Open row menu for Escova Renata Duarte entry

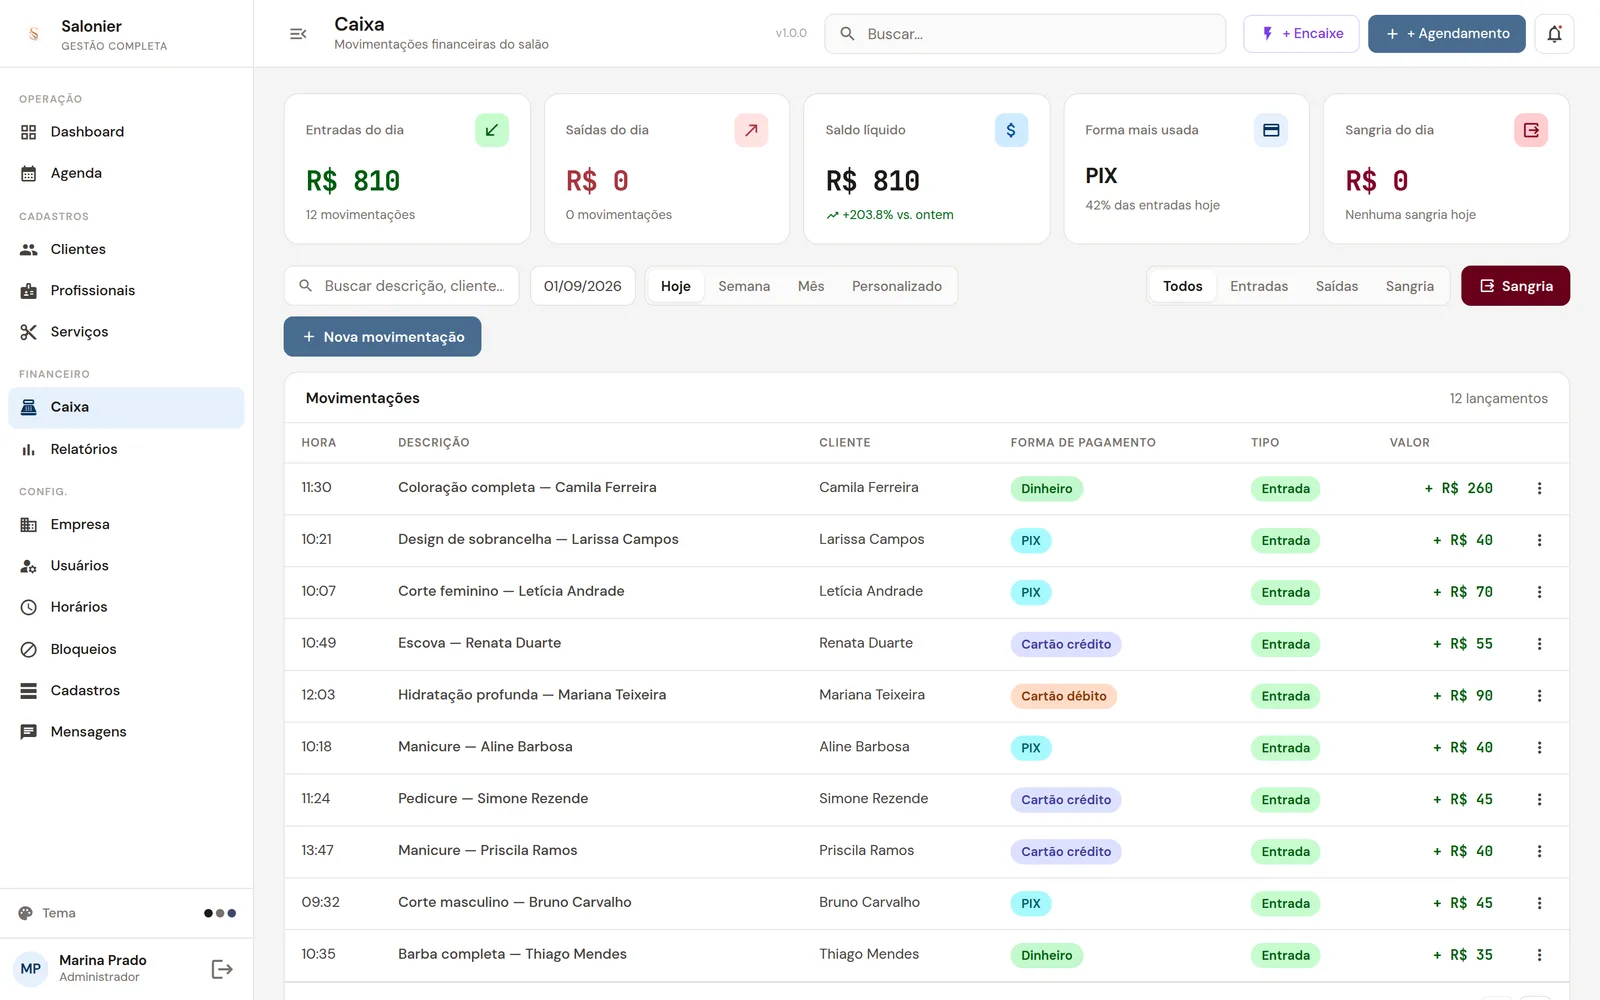[x=1539, y=645]
